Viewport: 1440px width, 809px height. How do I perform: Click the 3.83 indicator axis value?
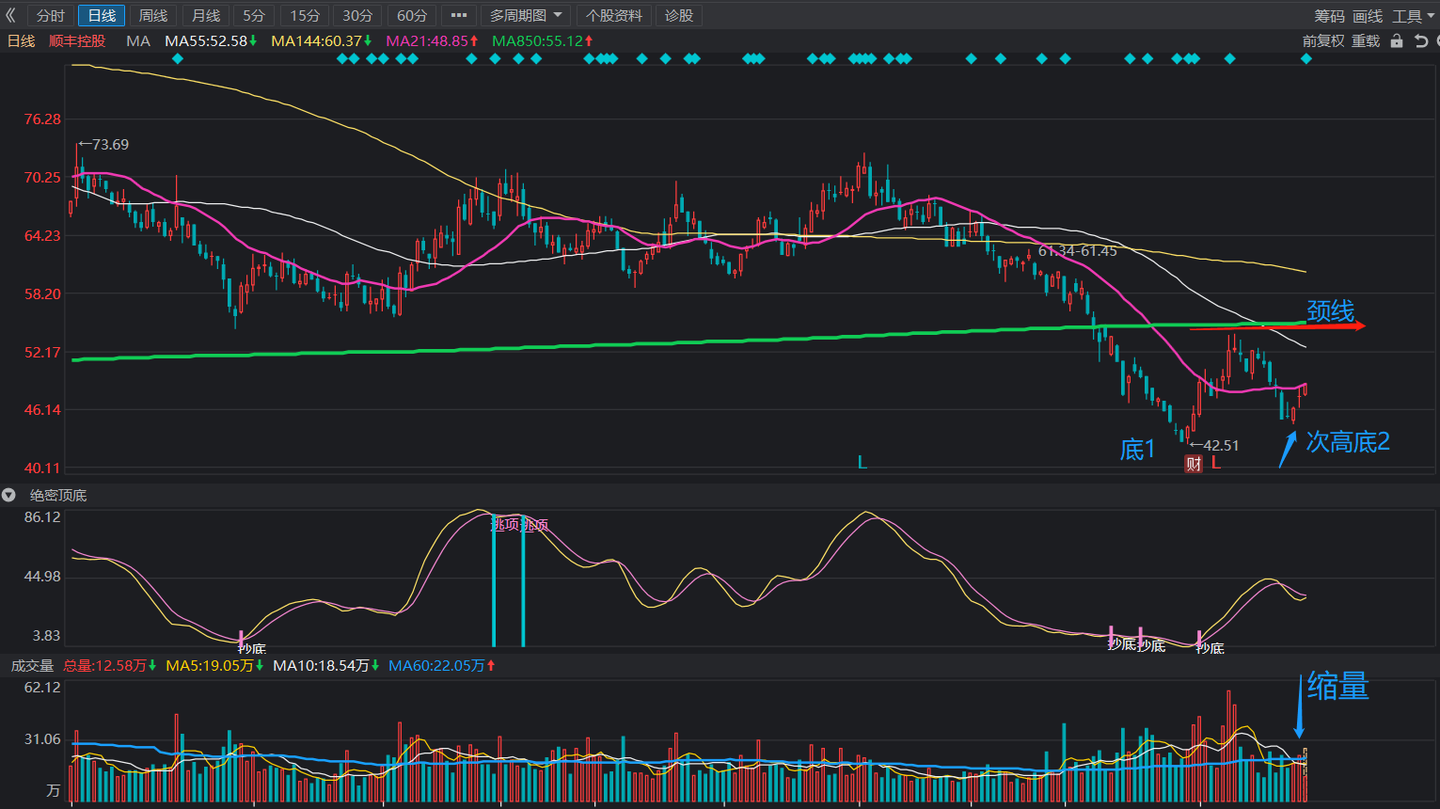coord(46,635)
